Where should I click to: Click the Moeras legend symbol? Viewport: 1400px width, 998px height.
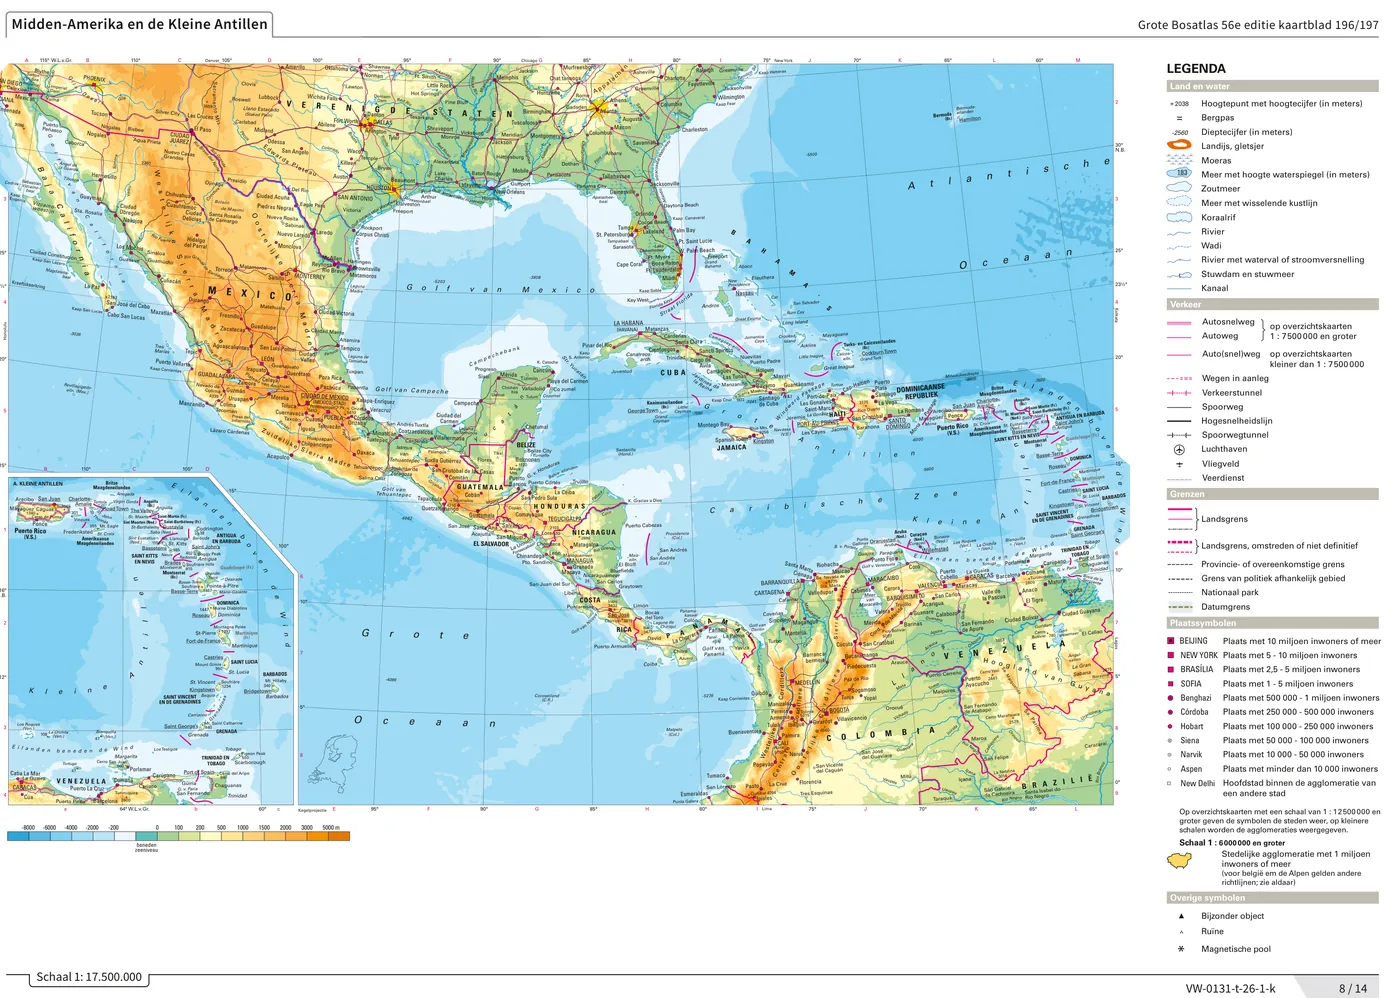click(x=1179, y=160)
